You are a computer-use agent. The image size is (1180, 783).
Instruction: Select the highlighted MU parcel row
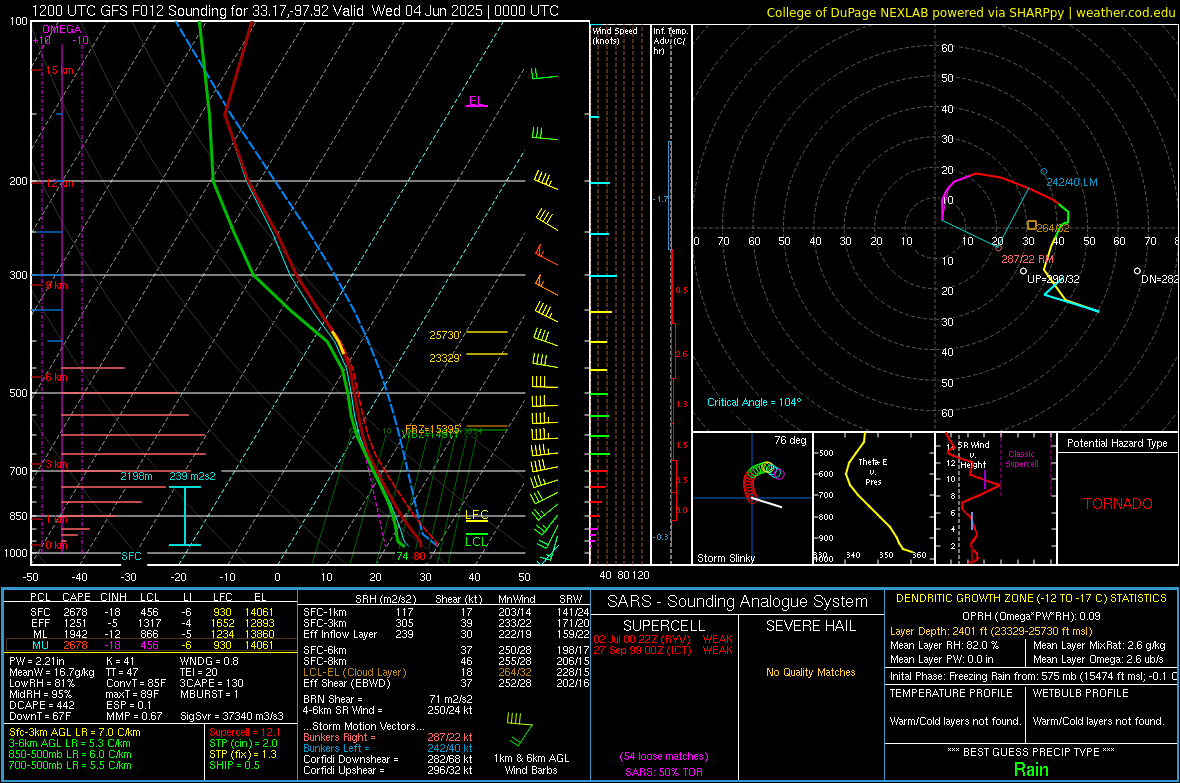click(x=151, y=645)
